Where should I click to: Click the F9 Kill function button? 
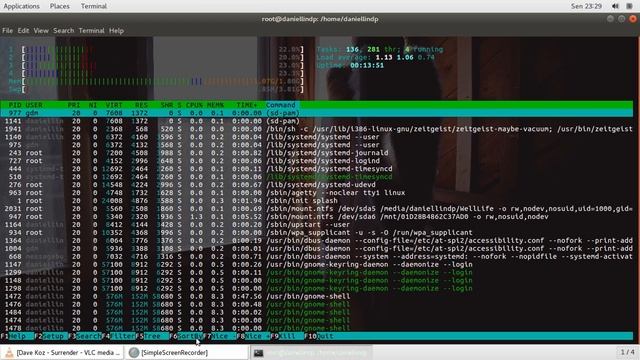click(287, 336)
